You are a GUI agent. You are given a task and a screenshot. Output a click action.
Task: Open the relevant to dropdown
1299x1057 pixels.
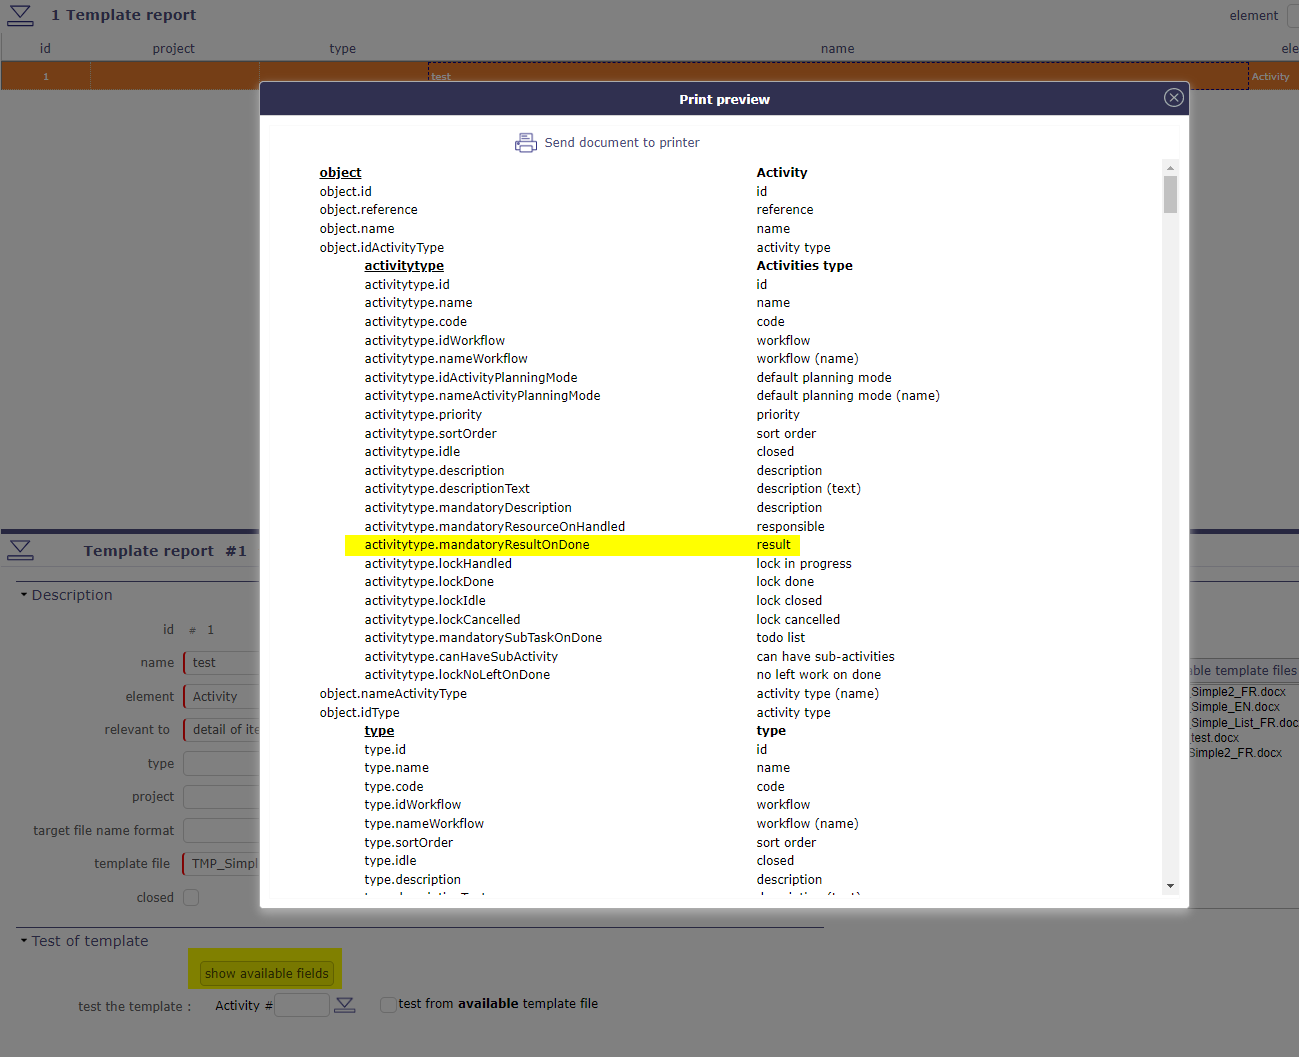221,730
